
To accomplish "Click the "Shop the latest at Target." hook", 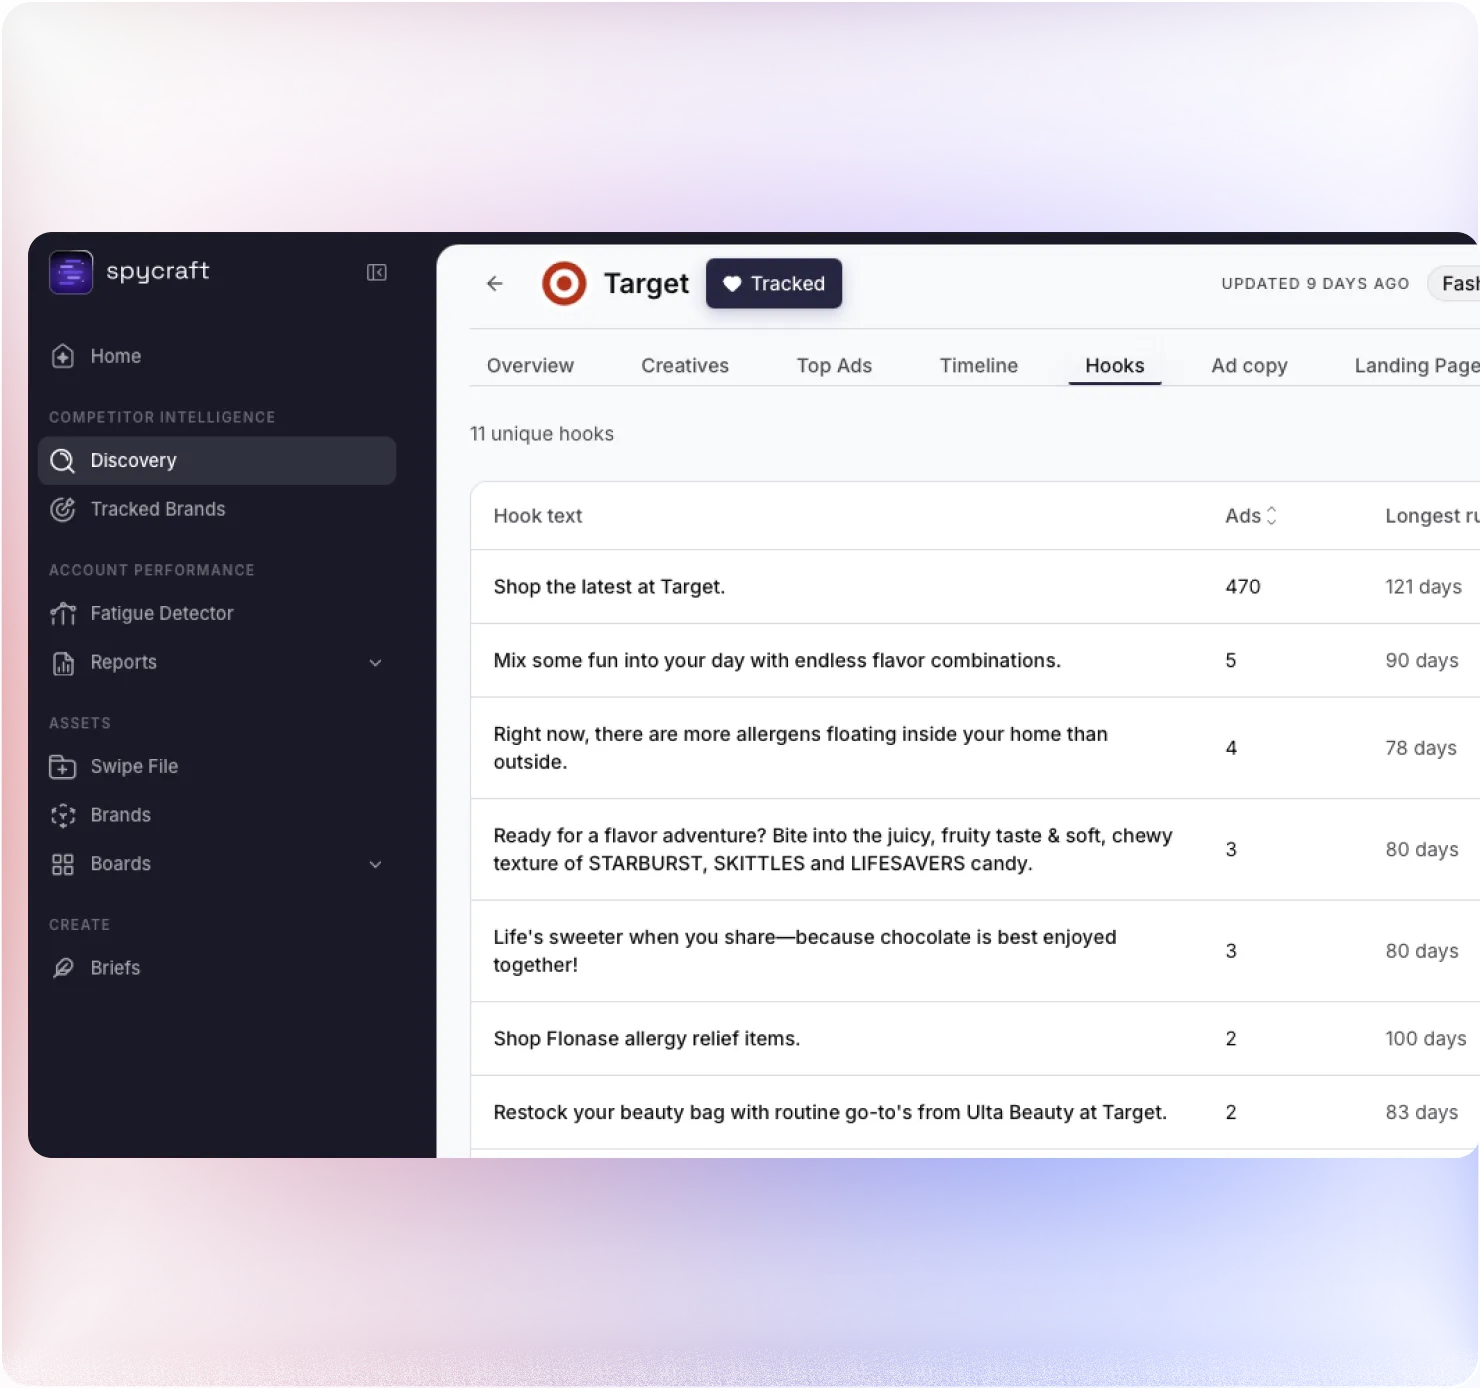I will tap(609, 587).
